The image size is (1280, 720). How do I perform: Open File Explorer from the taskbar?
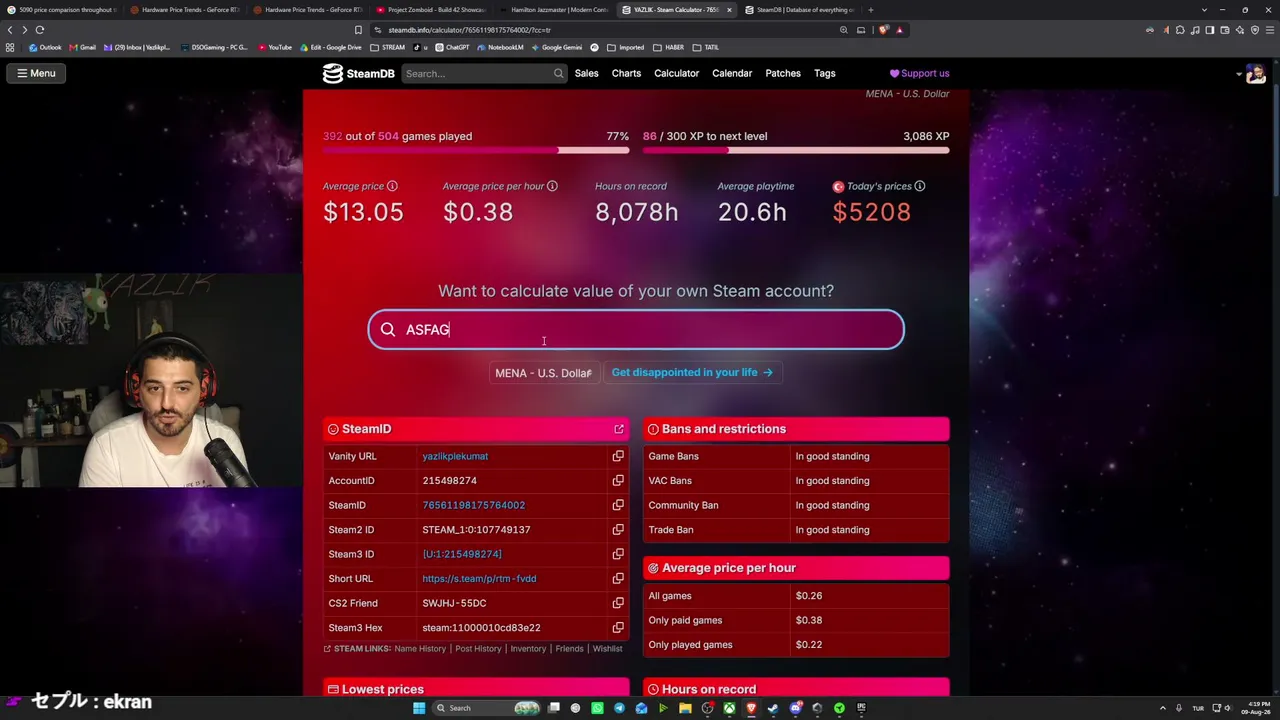click(x=685, y=708)
